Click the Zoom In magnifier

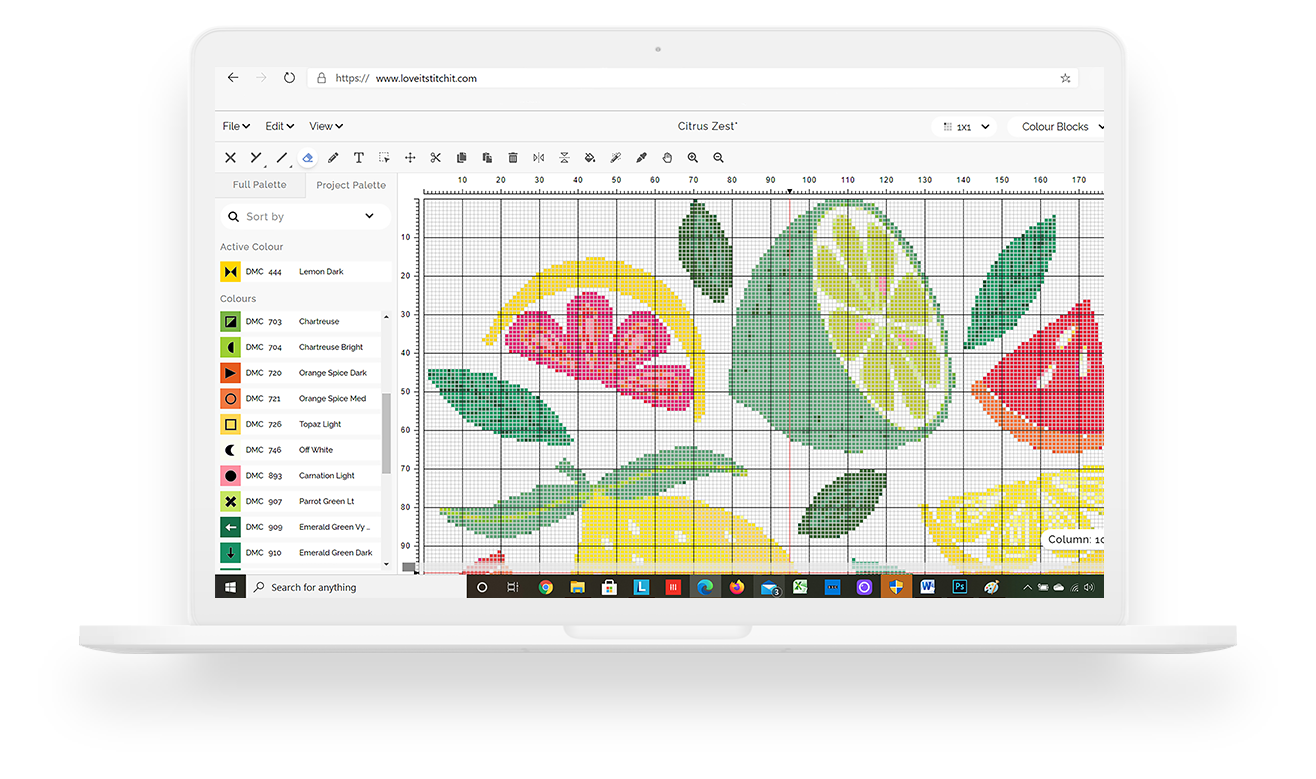[693, 158]
